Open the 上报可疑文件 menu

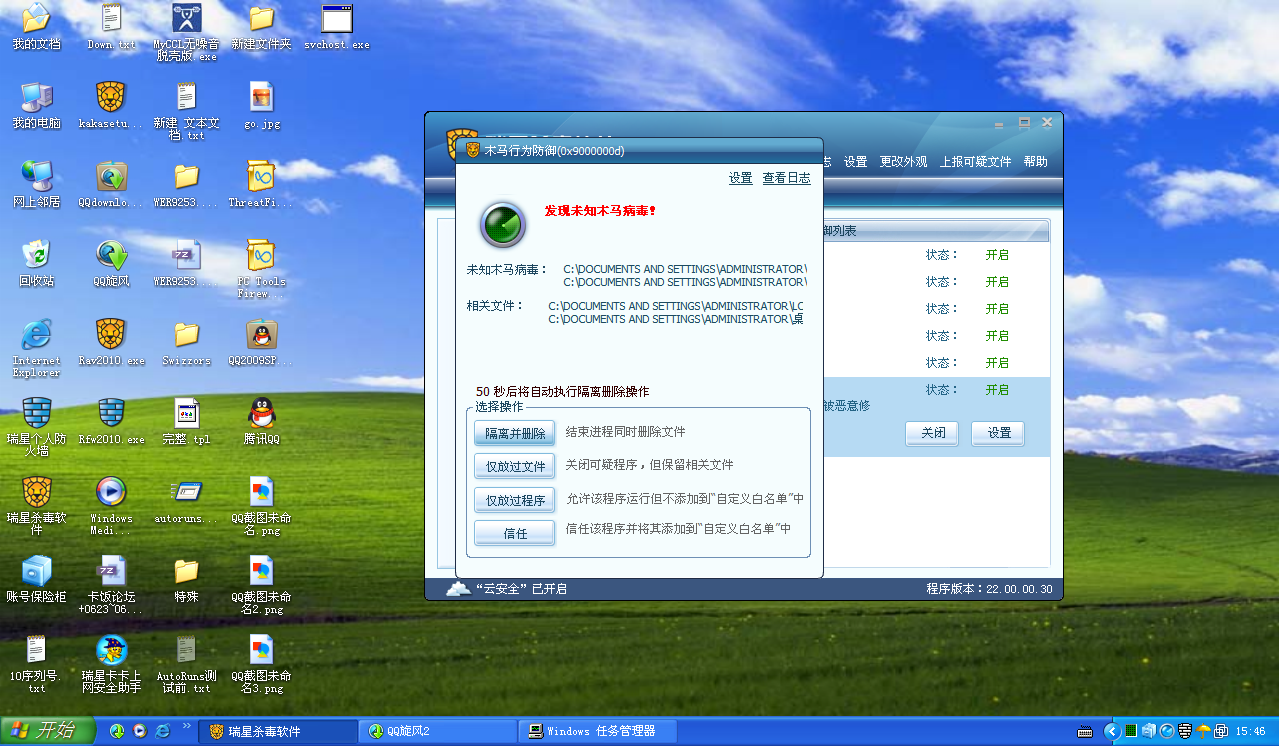click(975, 162)
